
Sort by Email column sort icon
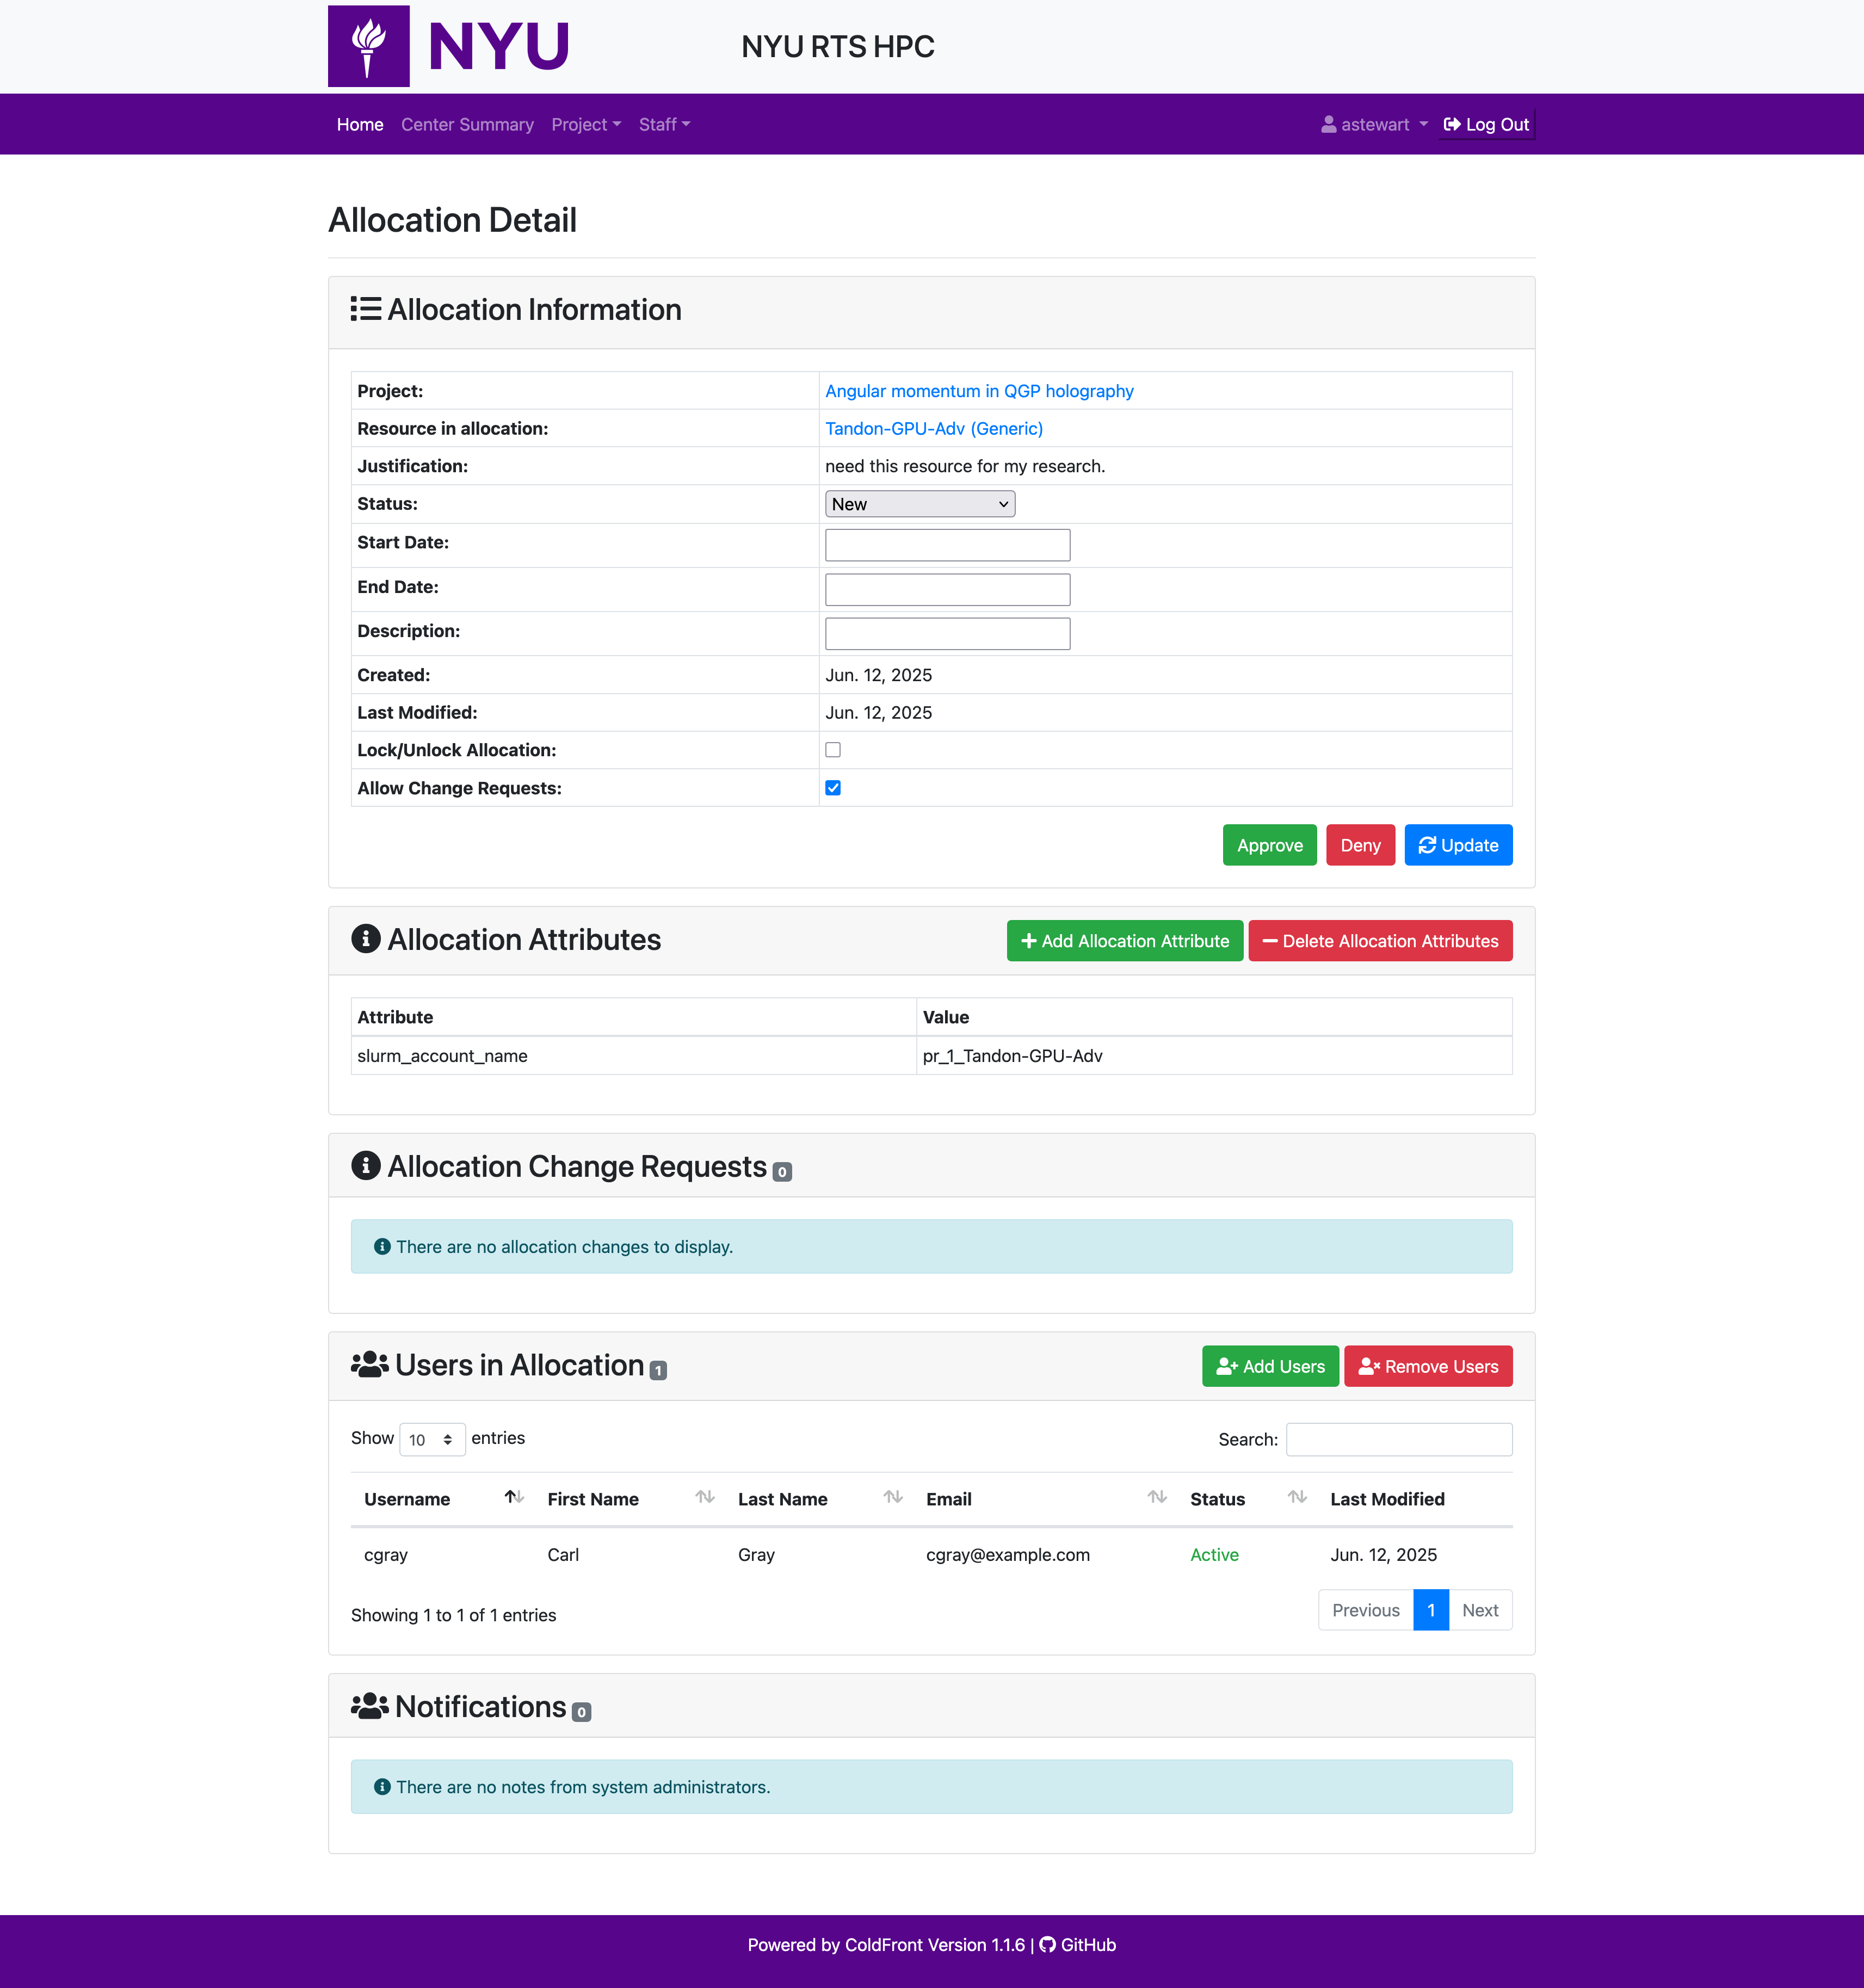[x=1157, y=1497]
